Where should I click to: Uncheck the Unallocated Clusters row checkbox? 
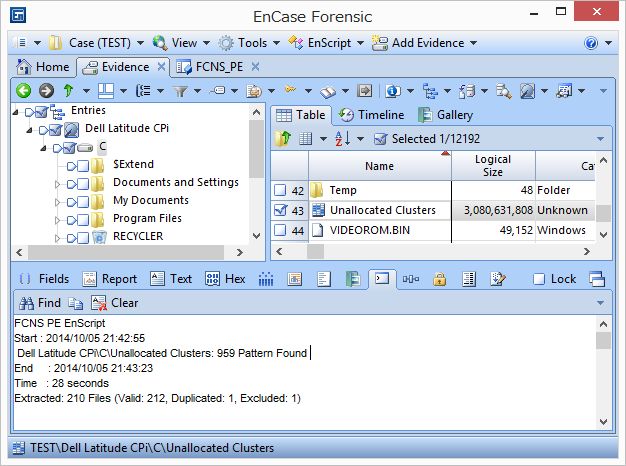[x=280, y=210]
